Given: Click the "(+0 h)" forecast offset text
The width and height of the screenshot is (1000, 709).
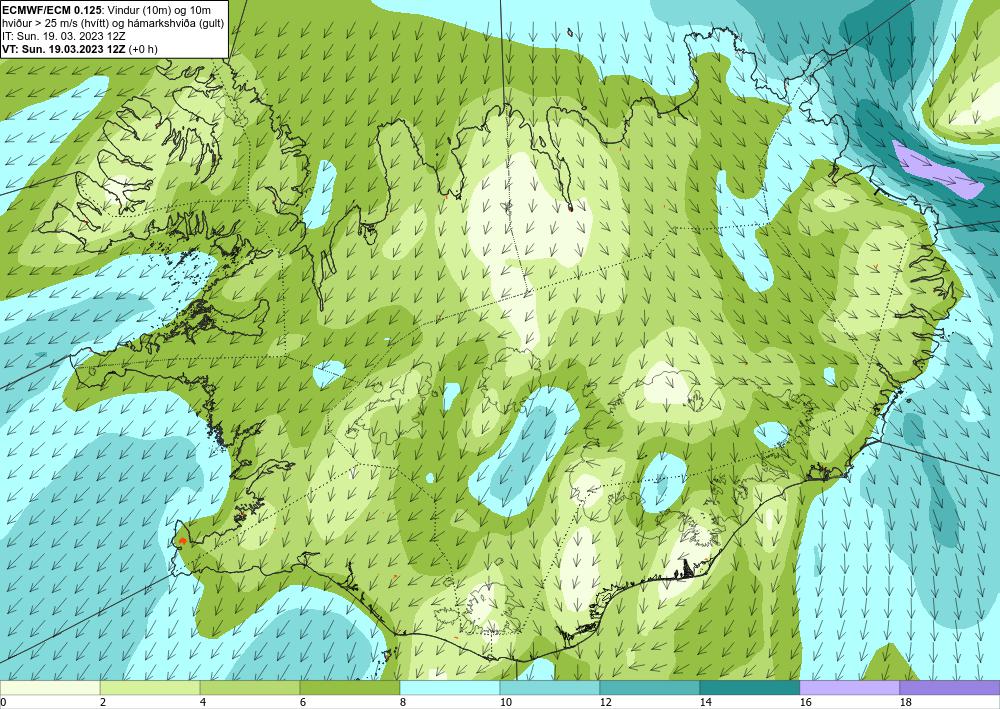Looking at the screenshot, I should tap(143, 49).
